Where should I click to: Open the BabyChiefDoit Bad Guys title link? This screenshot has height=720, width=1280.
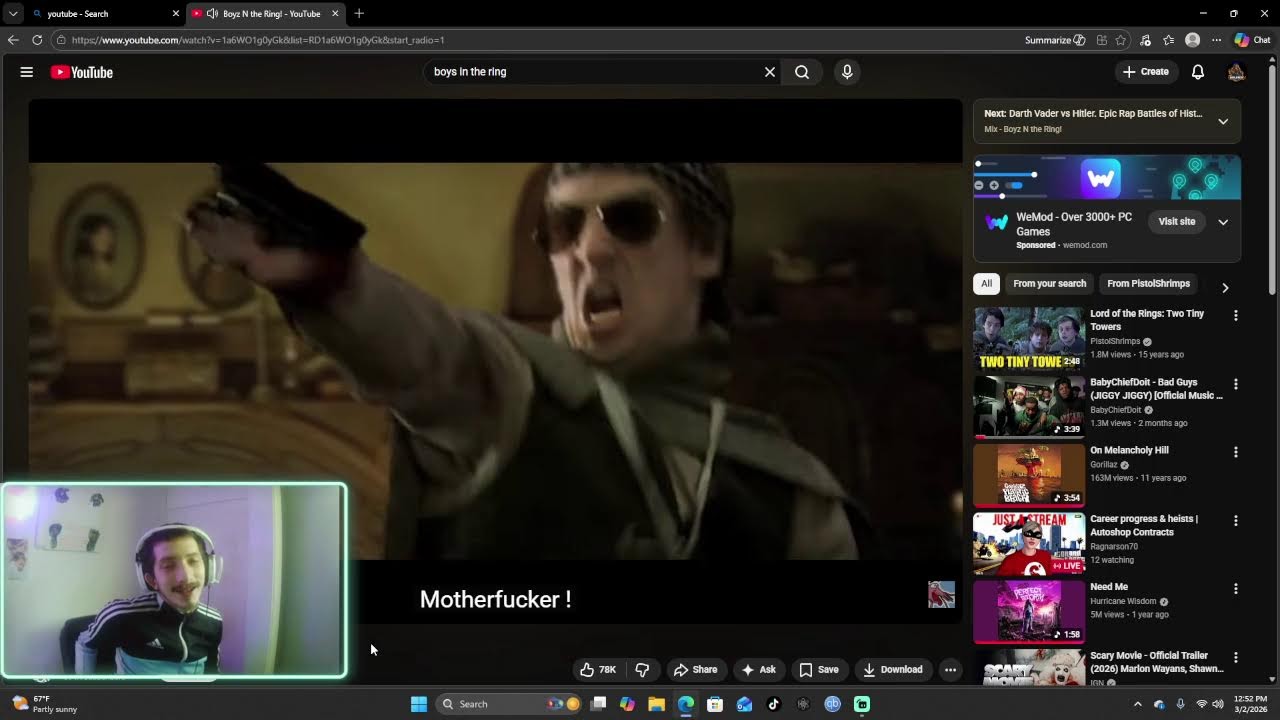coord(1156,389)
